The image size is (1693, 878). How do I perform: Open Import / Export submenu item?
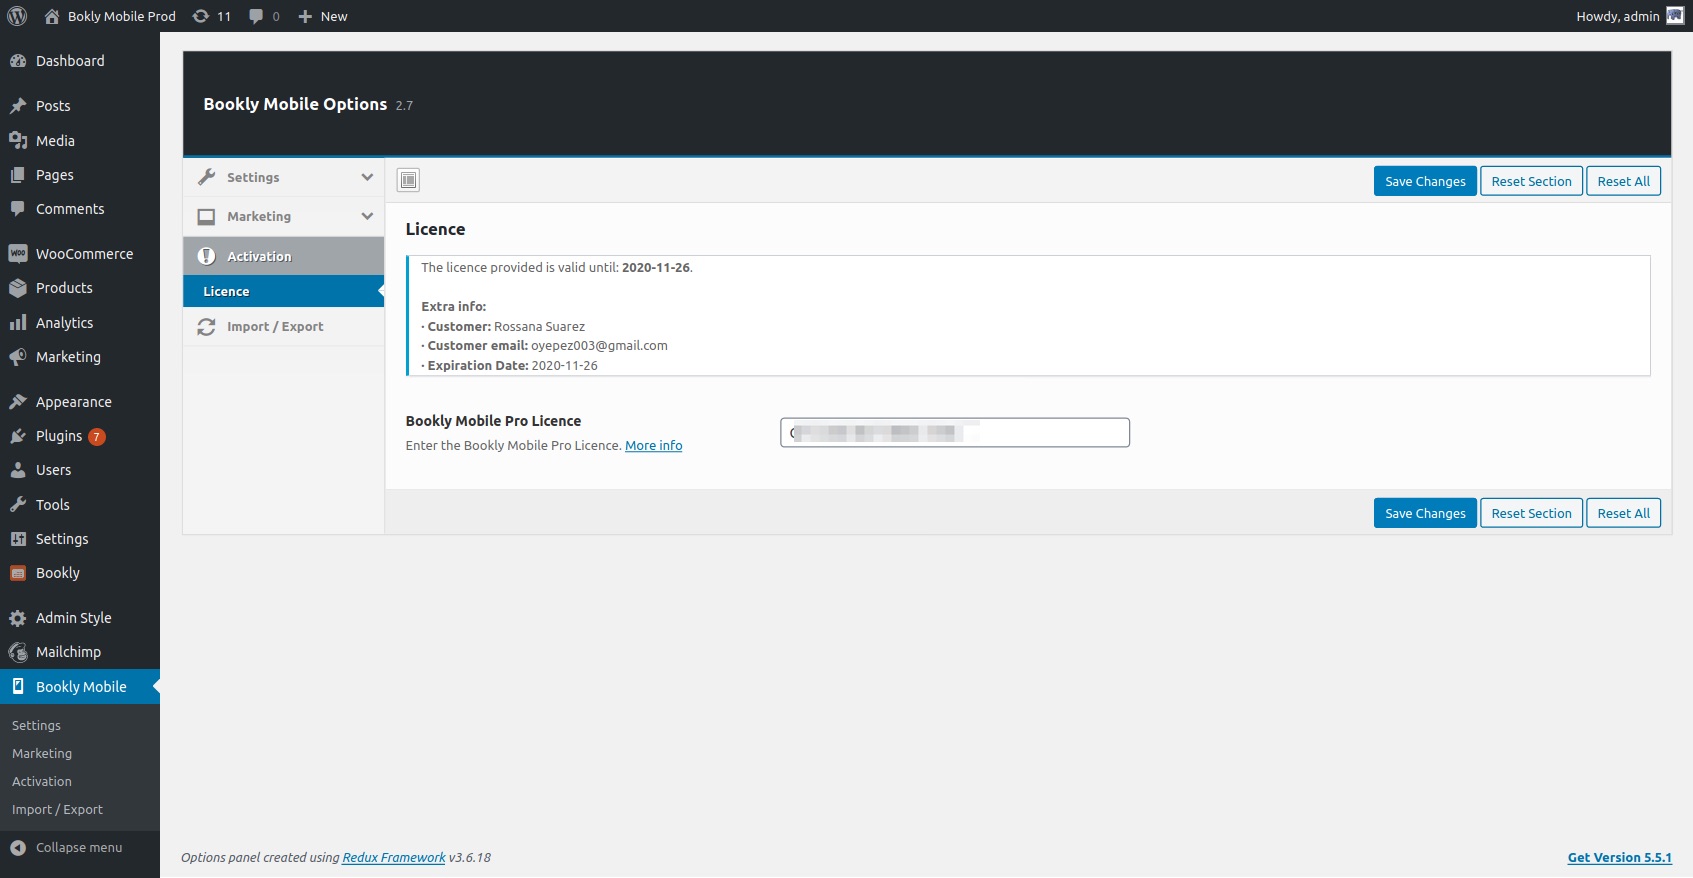click(x=57, y=810)
